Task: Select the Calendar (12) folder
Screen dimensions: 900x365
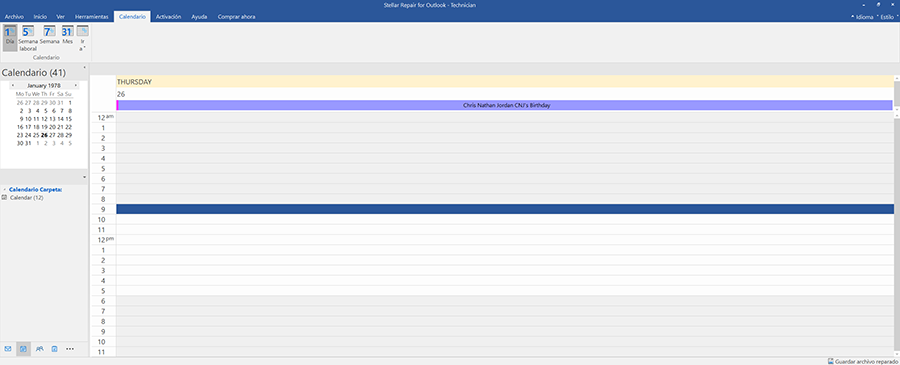Action: point(26,197)
